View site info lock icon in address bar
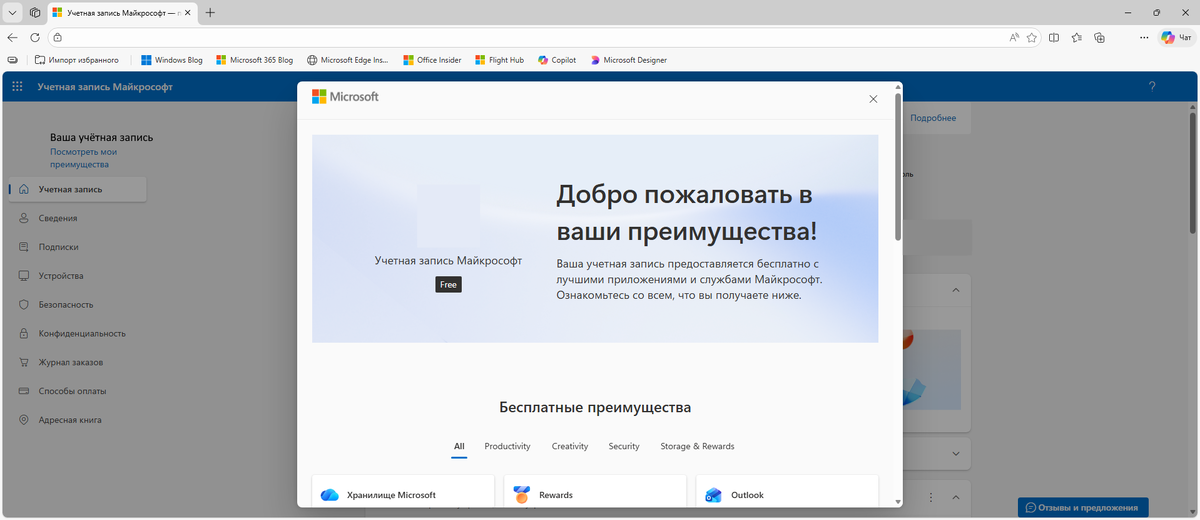The image size is (1200, 520). (x=58, y=37)
